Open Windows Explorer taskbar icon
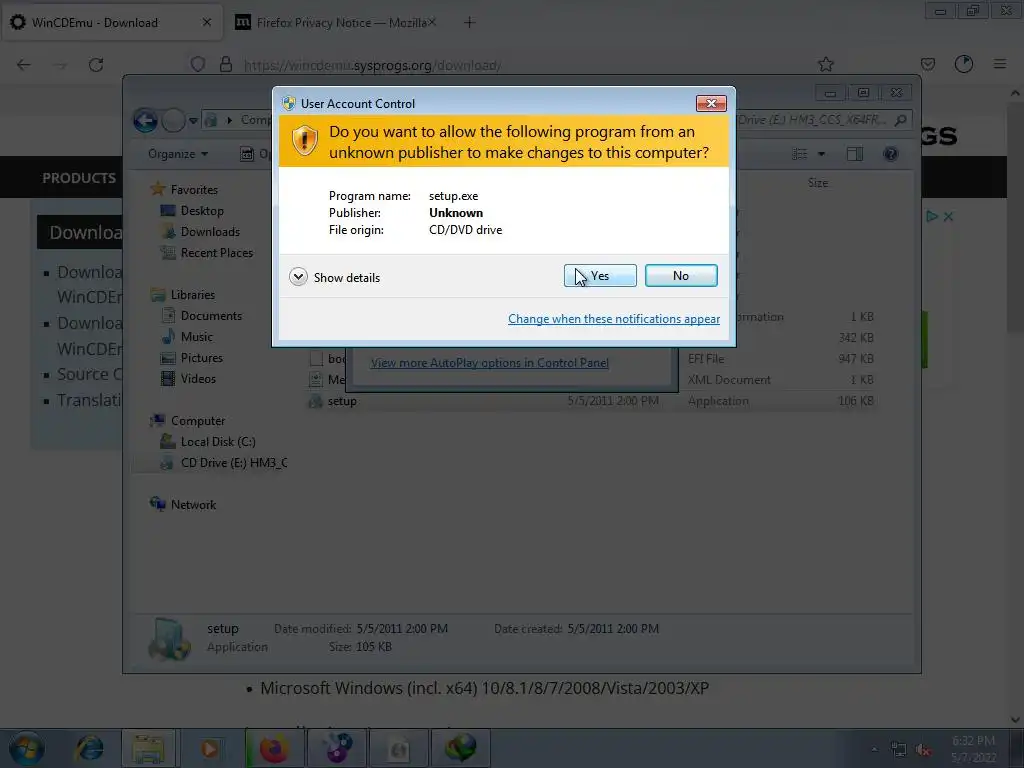Image resolution: width=1024 pixels, height=768 pixels. pyautogui.click(x=148, y=748)
